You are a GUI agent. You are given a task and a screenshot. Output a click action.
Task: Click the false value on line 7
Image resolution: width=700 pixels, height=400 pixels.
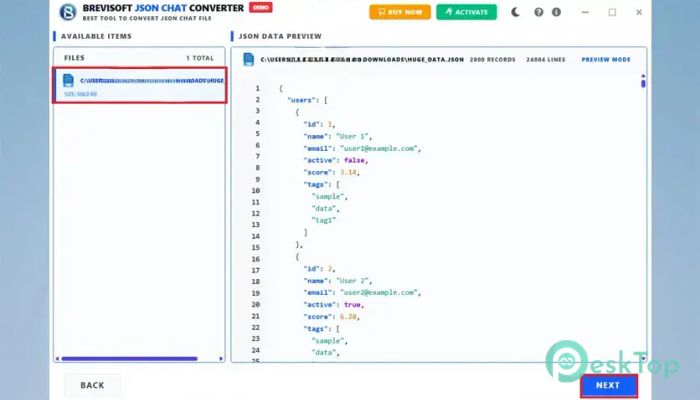coord(354,160)
